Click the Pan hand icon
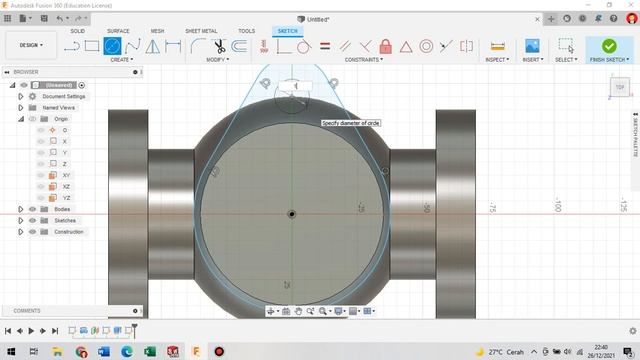The height and width of the screenshot is (360, 640). 298,311
